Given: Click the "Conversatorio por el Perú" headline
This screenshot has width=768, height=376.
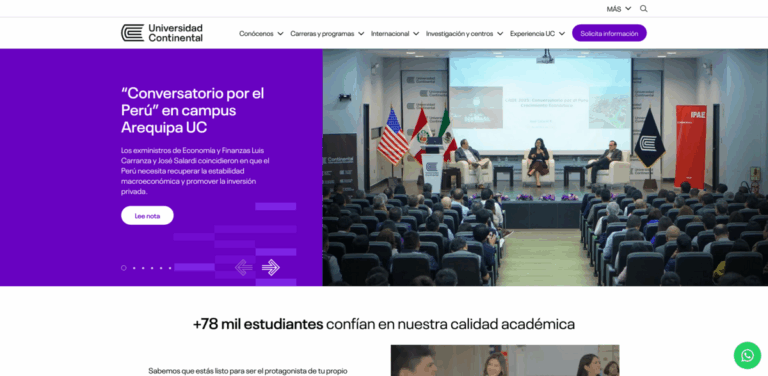Looking at the screenshot, I should tap(192, 111).
